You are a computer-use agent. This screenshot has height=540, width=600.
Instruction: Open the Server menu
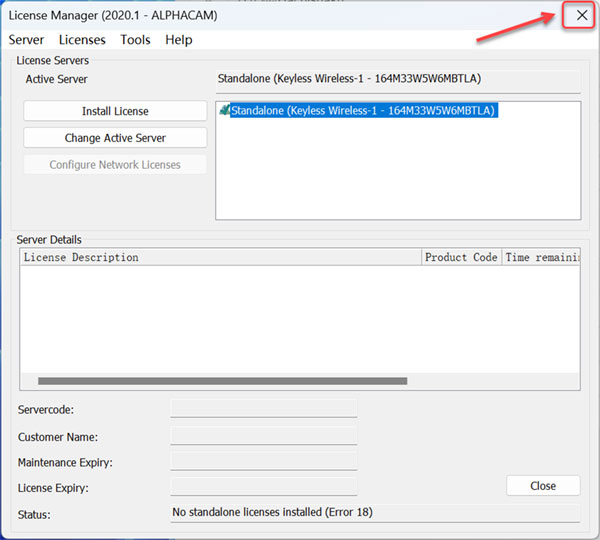pyautogui.click(x=26, y=40)
